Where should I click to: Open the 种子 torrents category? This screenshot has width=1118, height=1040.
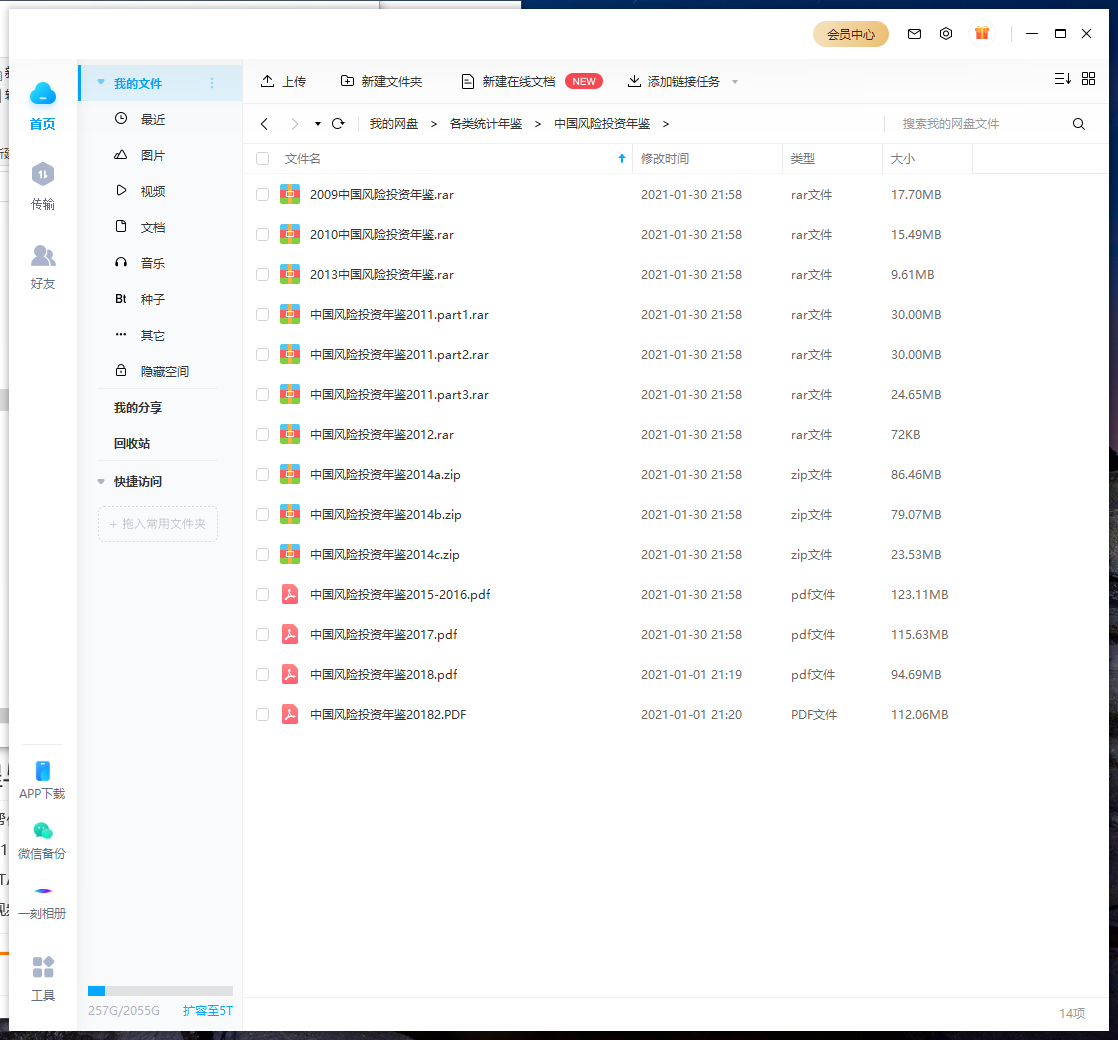tap(140, 299)
